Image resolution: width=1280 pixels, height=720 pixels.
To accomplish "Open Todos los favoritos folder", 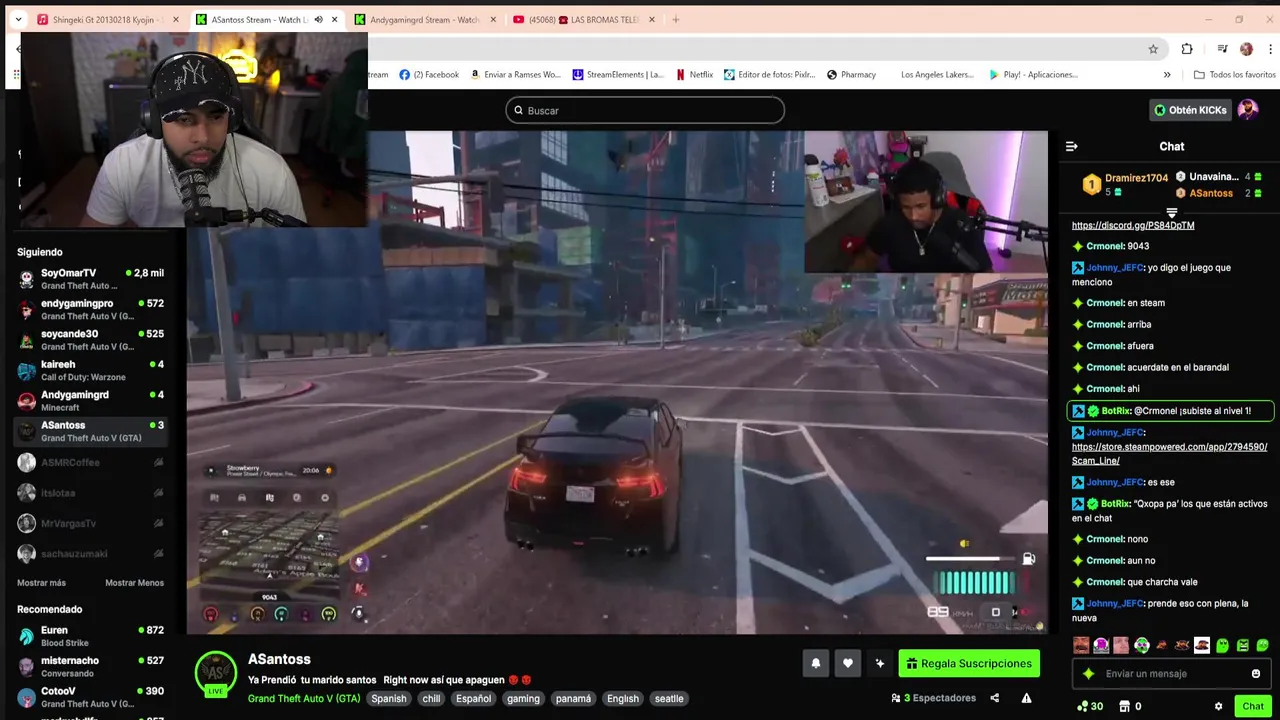I will (1235, 74).
